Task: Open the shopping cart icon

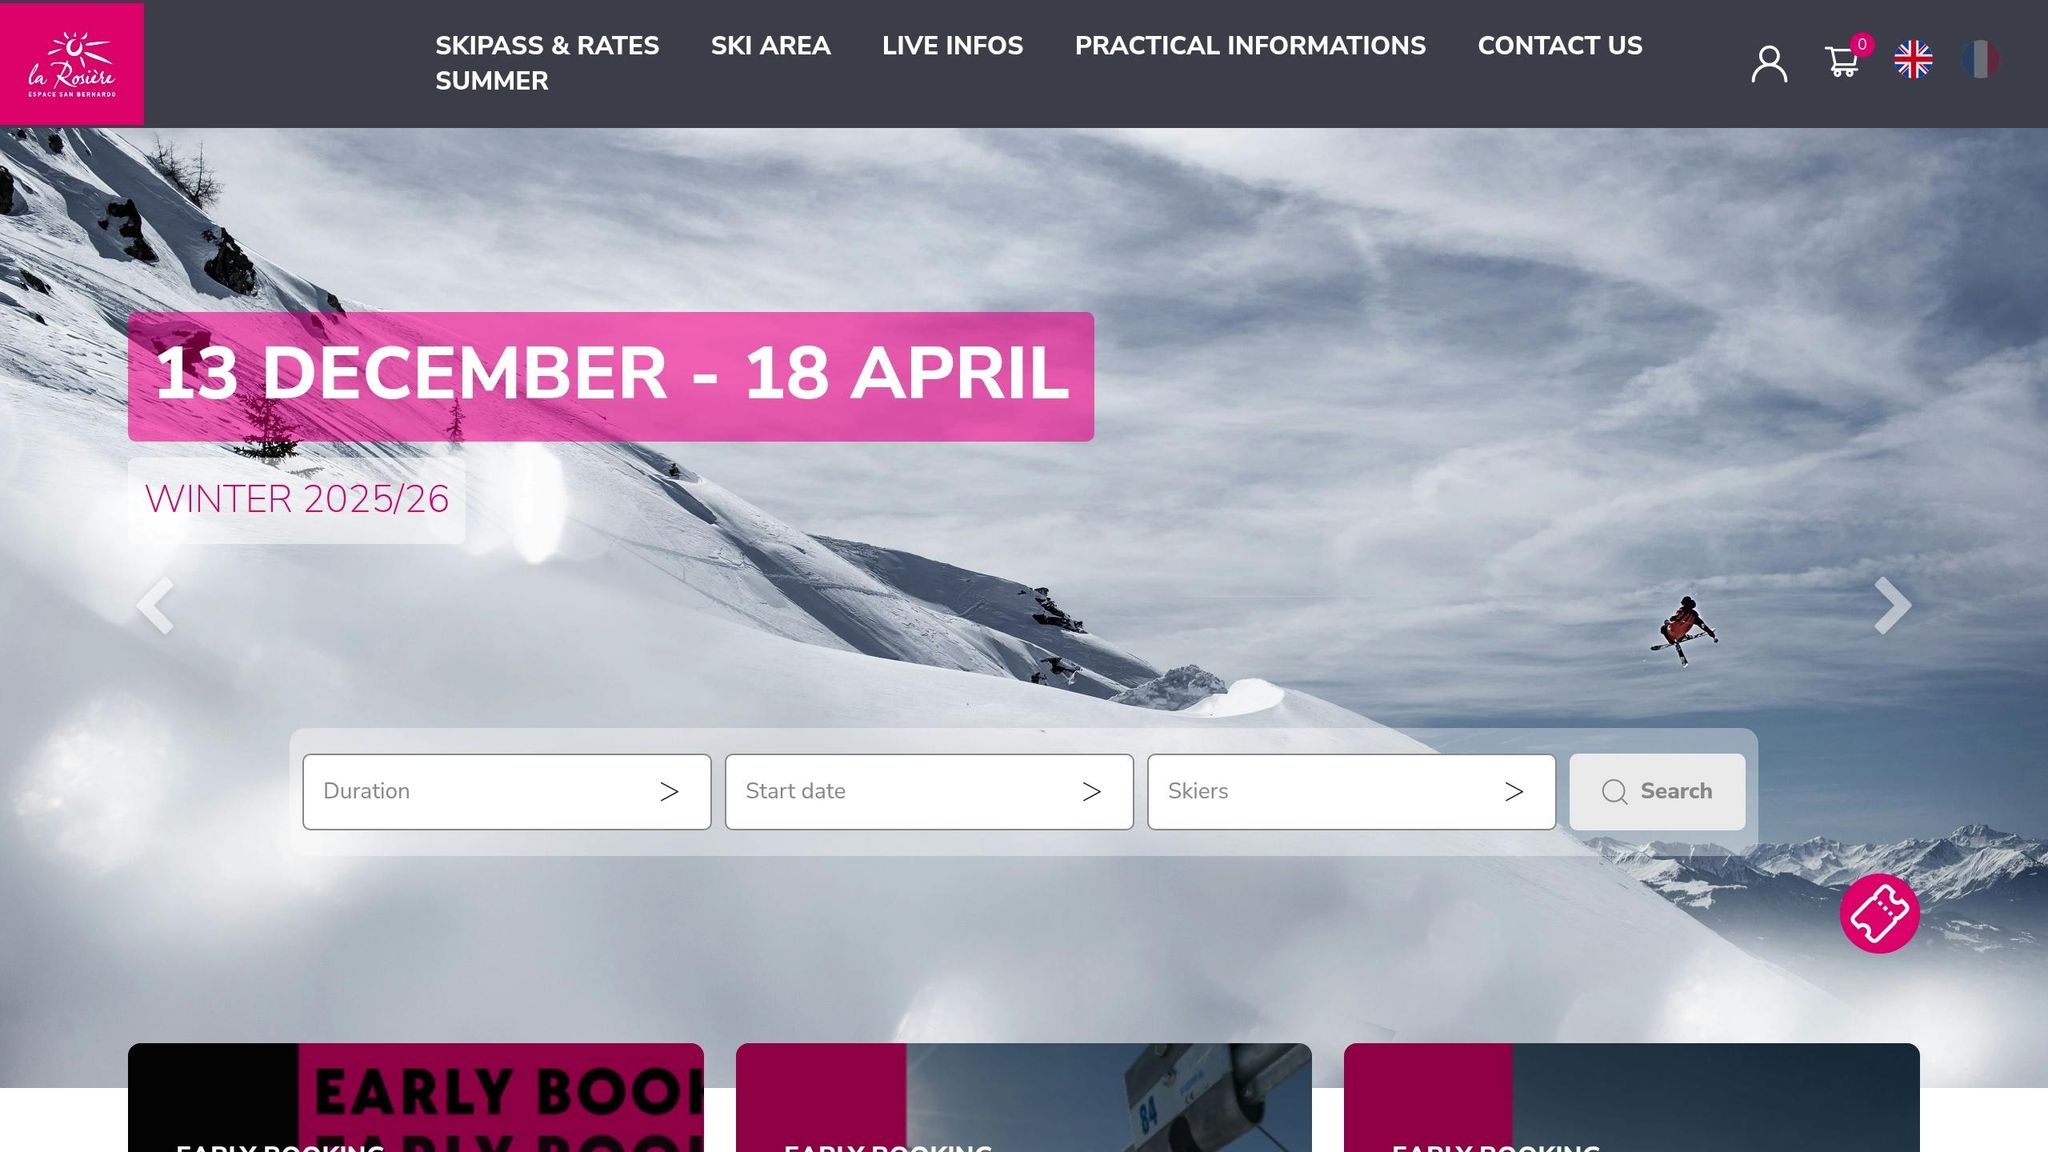Action: click(x=1842, y=62)
